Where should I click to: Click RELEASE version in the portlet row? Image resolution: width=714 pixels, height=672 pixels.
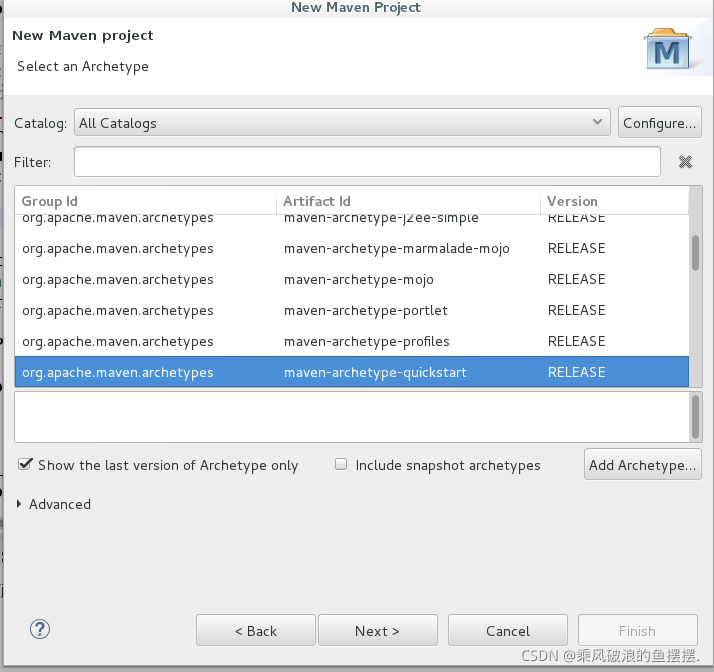click(x=576, y=310)
